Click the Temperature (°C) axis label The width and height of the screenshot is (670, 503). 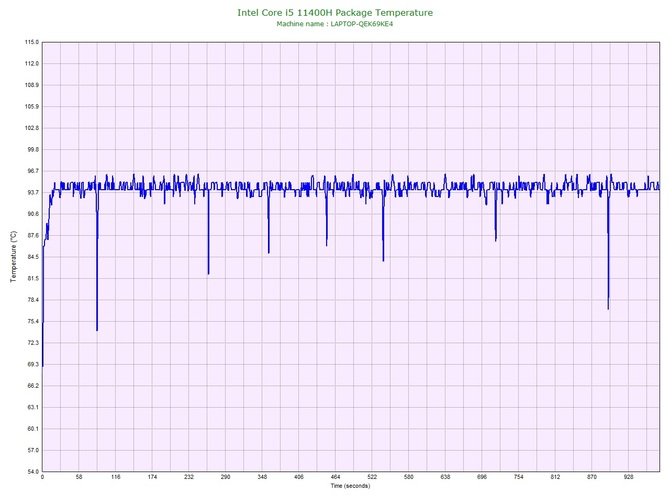[x=14, y=256]
